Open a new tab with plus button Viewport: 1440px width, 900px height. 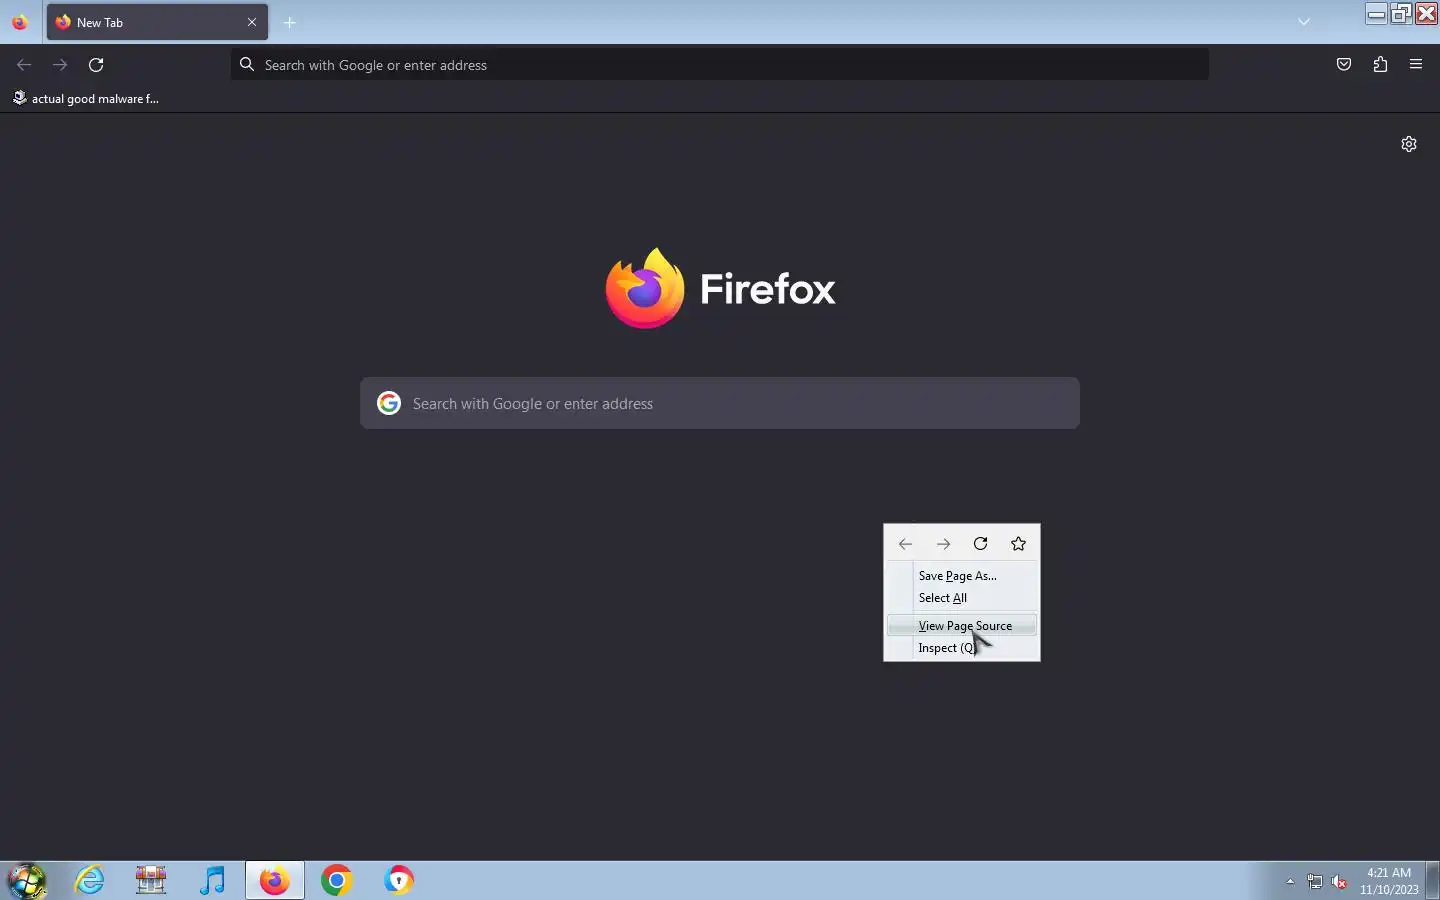pyautogui.click(x=290, y=22)
